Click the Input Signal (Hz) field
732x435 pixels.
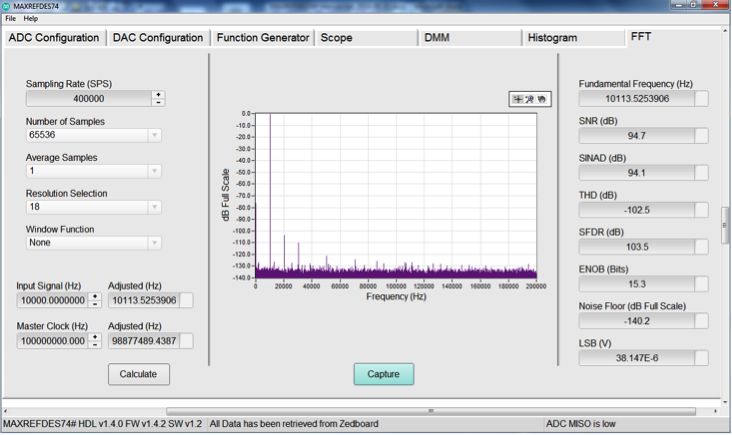[53, 300]
